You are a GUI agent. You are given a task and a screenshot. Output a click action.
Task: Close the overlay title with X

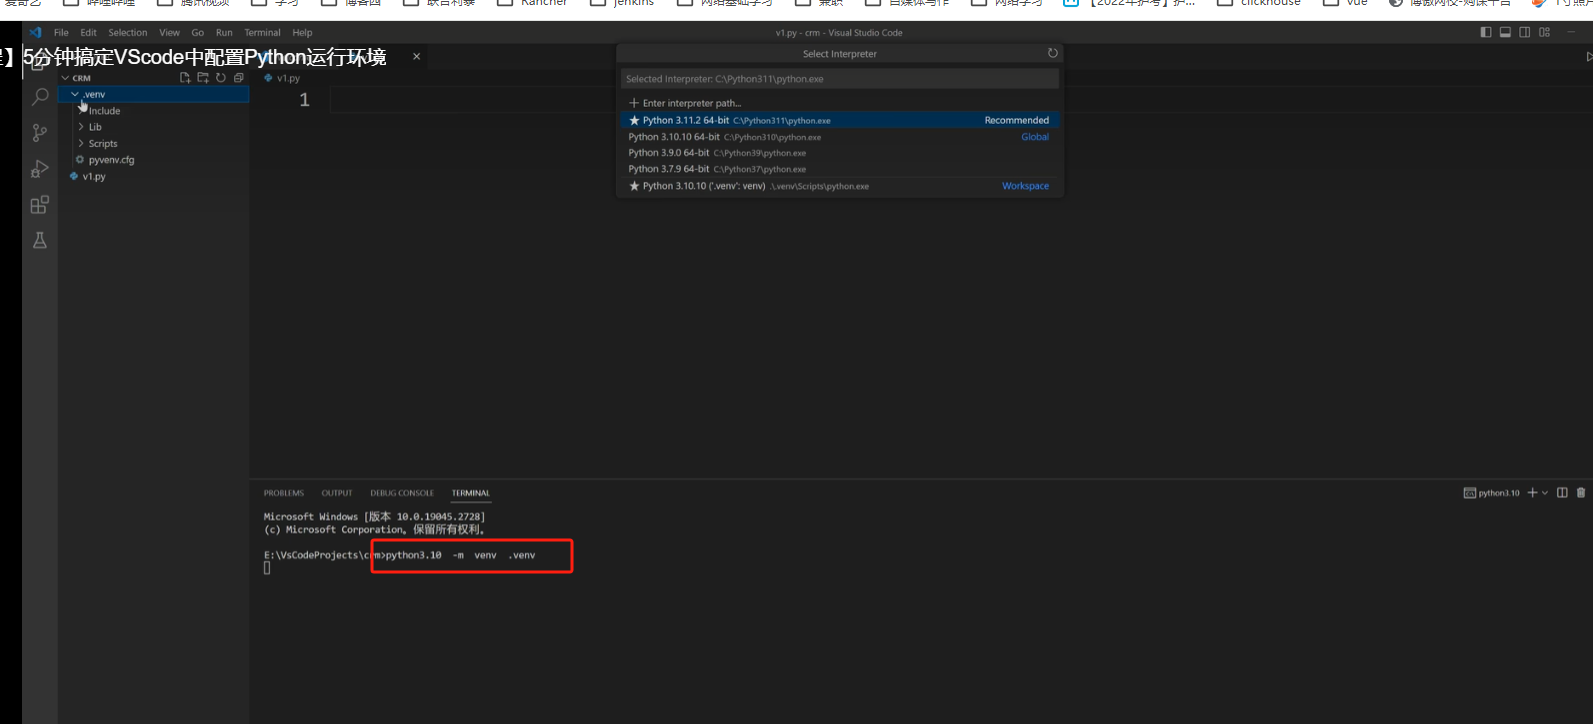tap(416, 56)
